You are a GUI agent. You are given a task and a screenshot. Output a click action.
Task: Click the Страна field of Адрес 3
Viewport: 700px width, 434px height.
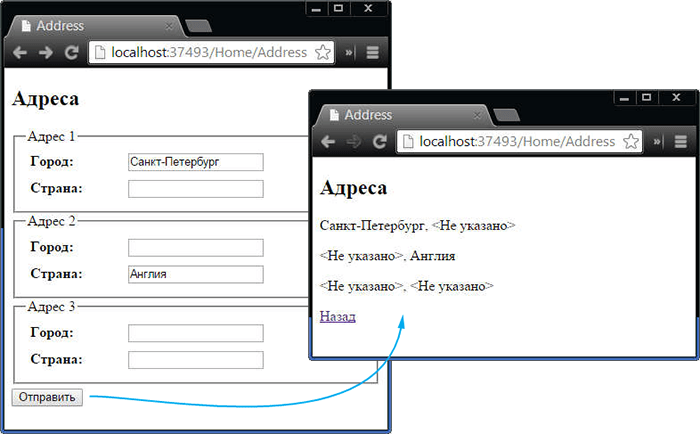click(x=196, y=360)
